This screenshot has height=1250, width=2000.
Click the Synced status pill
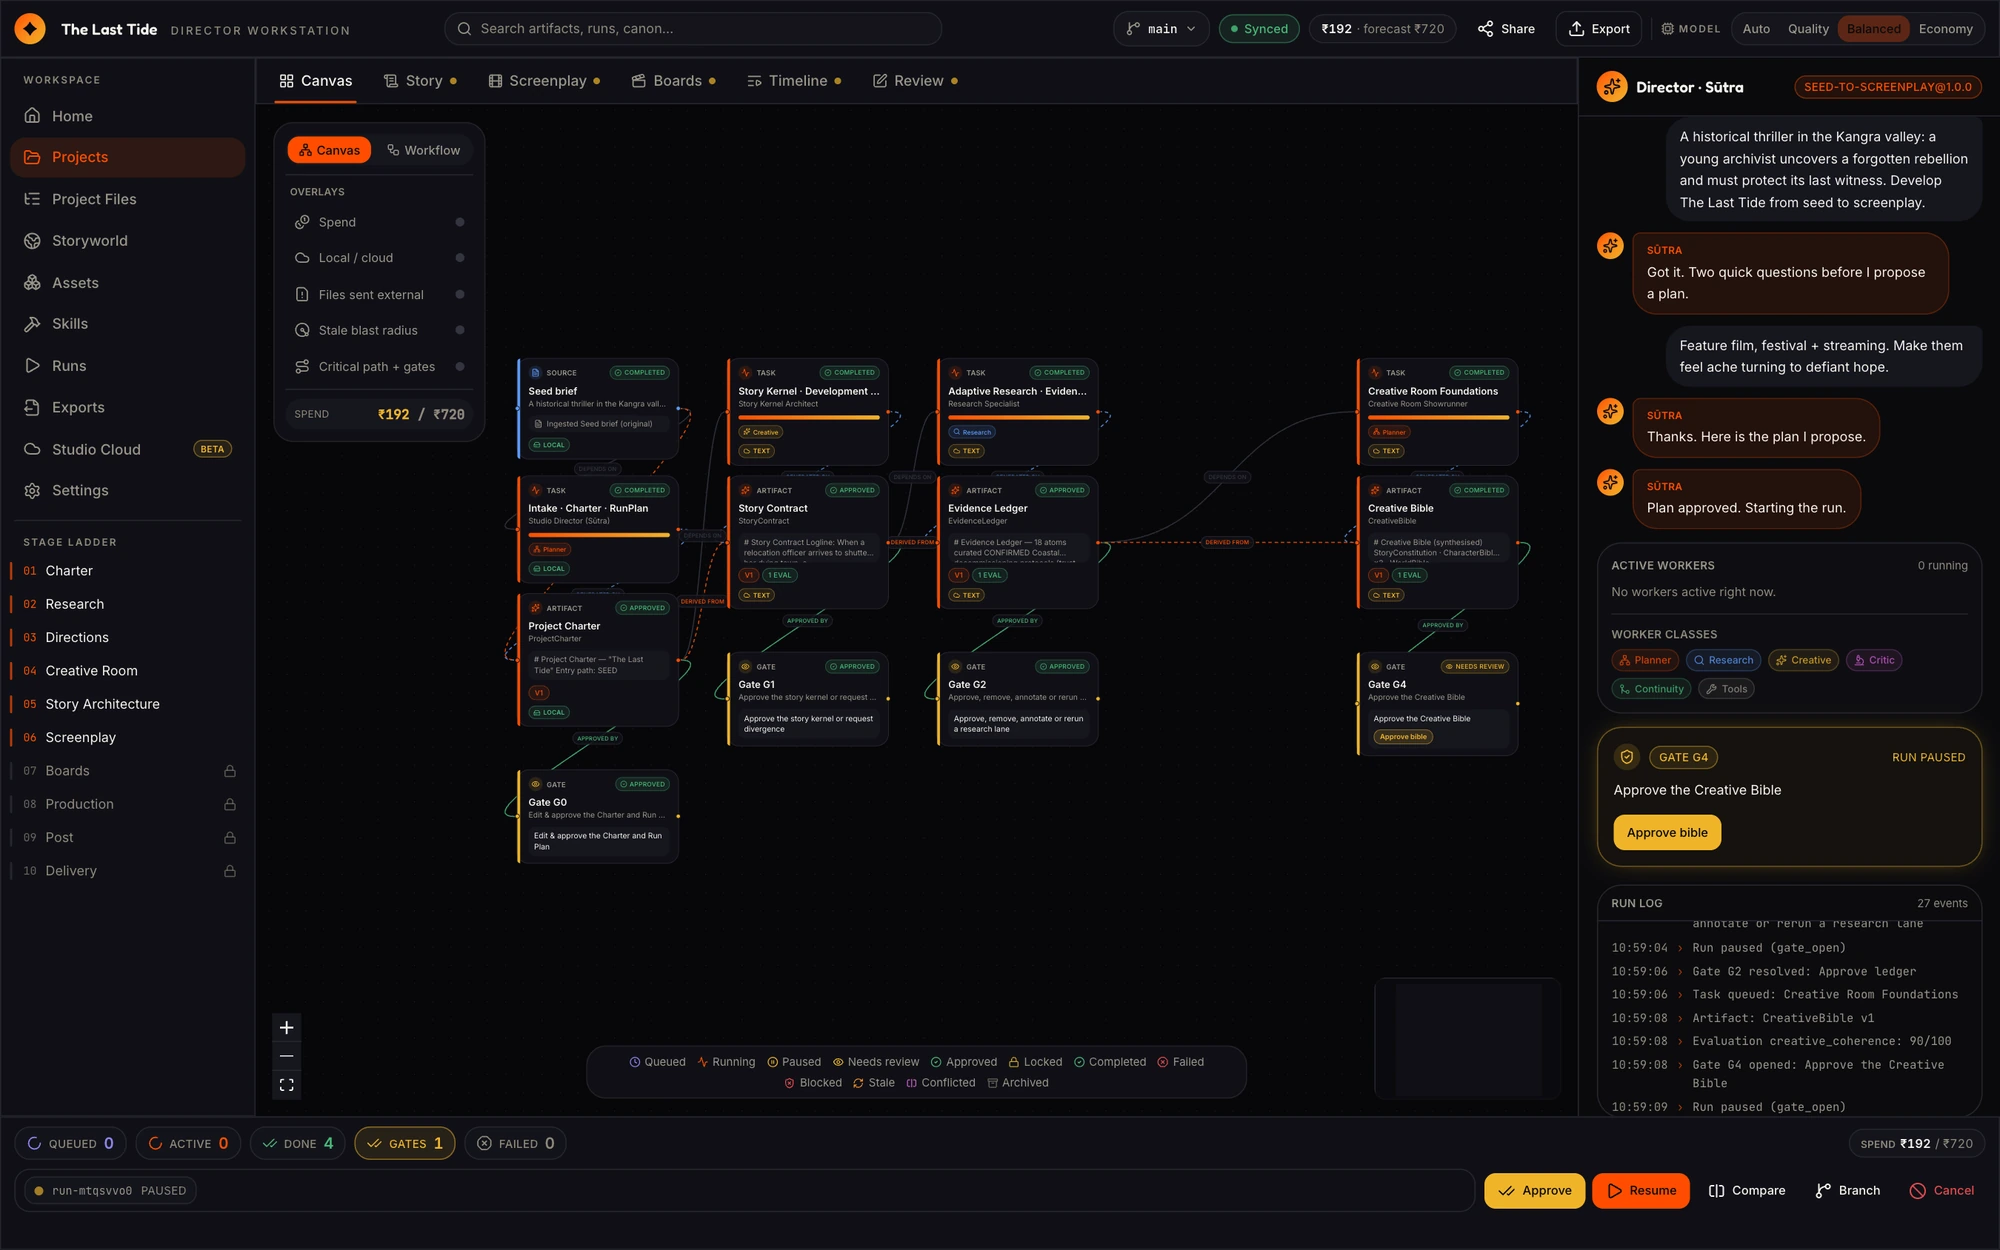1259,29
